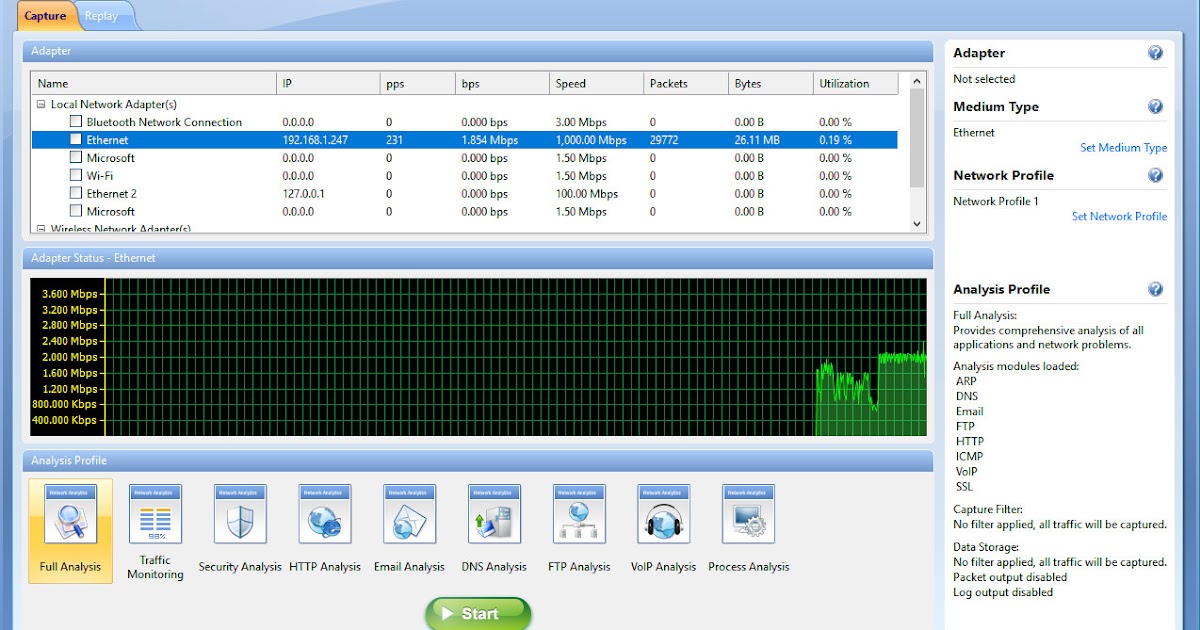Sort adapters by the Name column header
1200x630 pixels.
tap(154, 84)
